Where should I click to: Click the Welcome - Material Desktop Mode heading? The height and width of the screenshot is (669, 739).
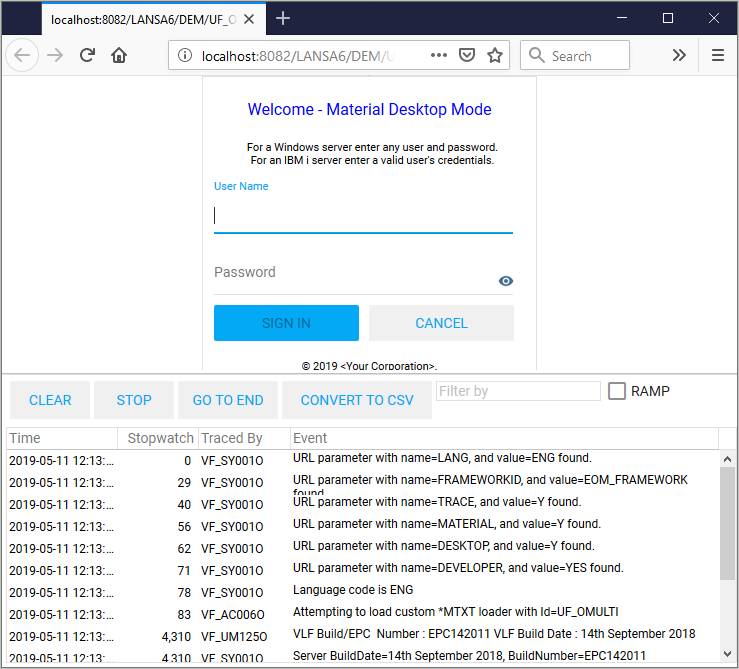[370, 109]
